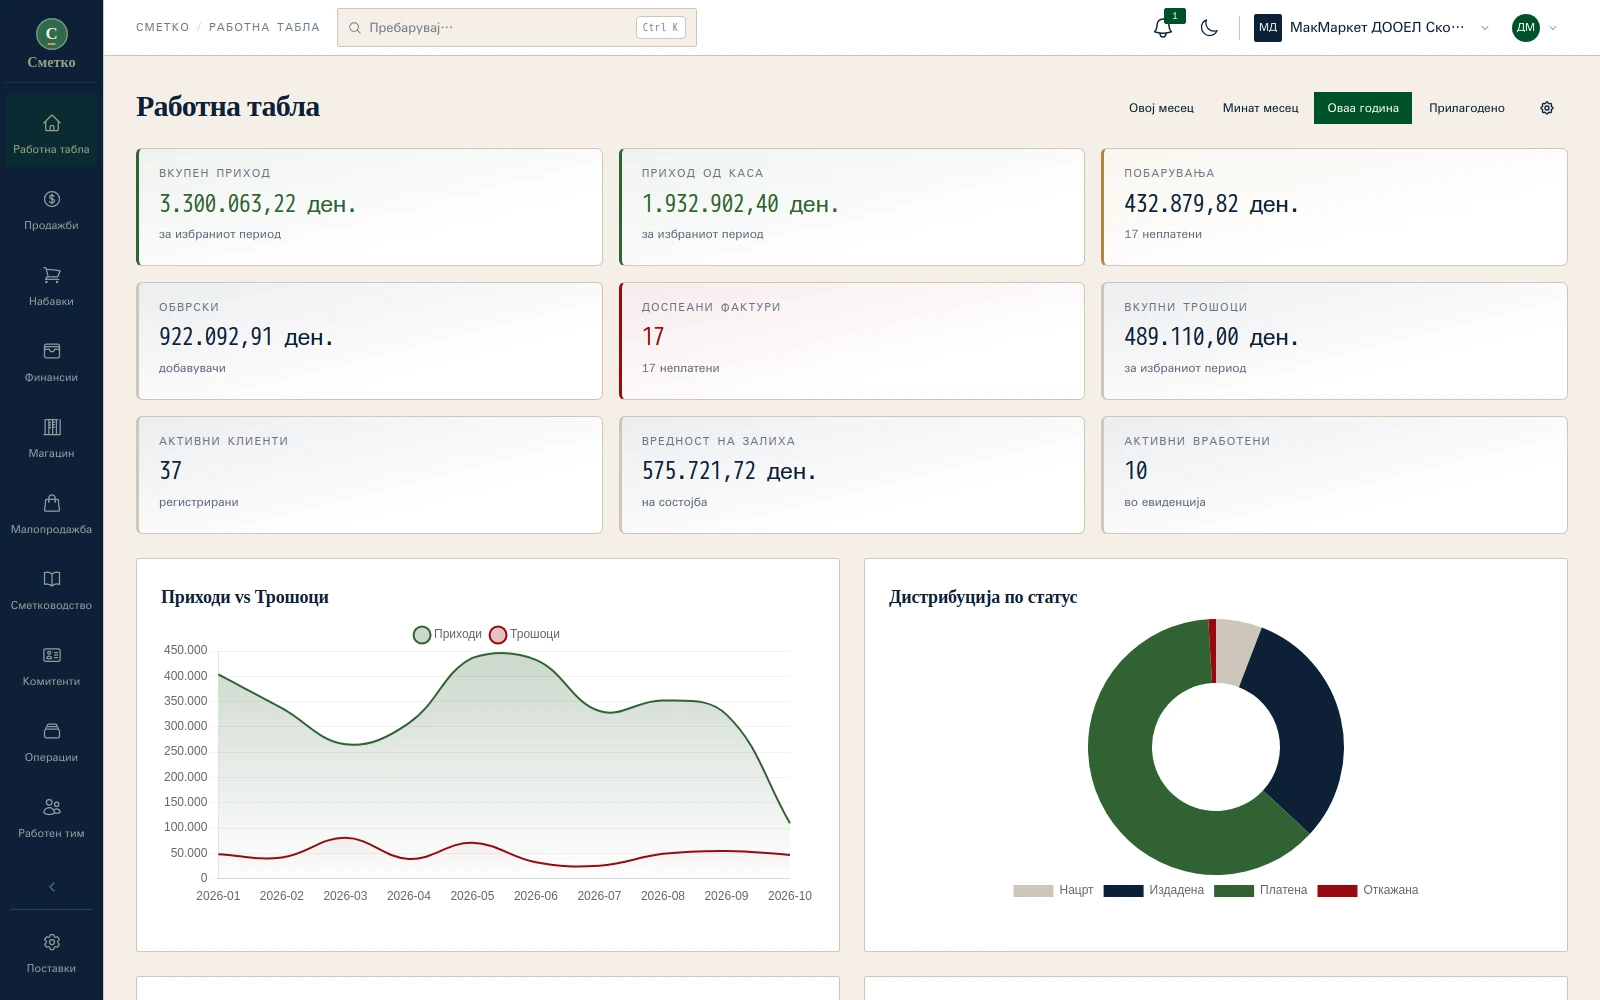Open dashboard settings gear icon
This screenshot has width=1600, height=1000.
point(1547,108)
